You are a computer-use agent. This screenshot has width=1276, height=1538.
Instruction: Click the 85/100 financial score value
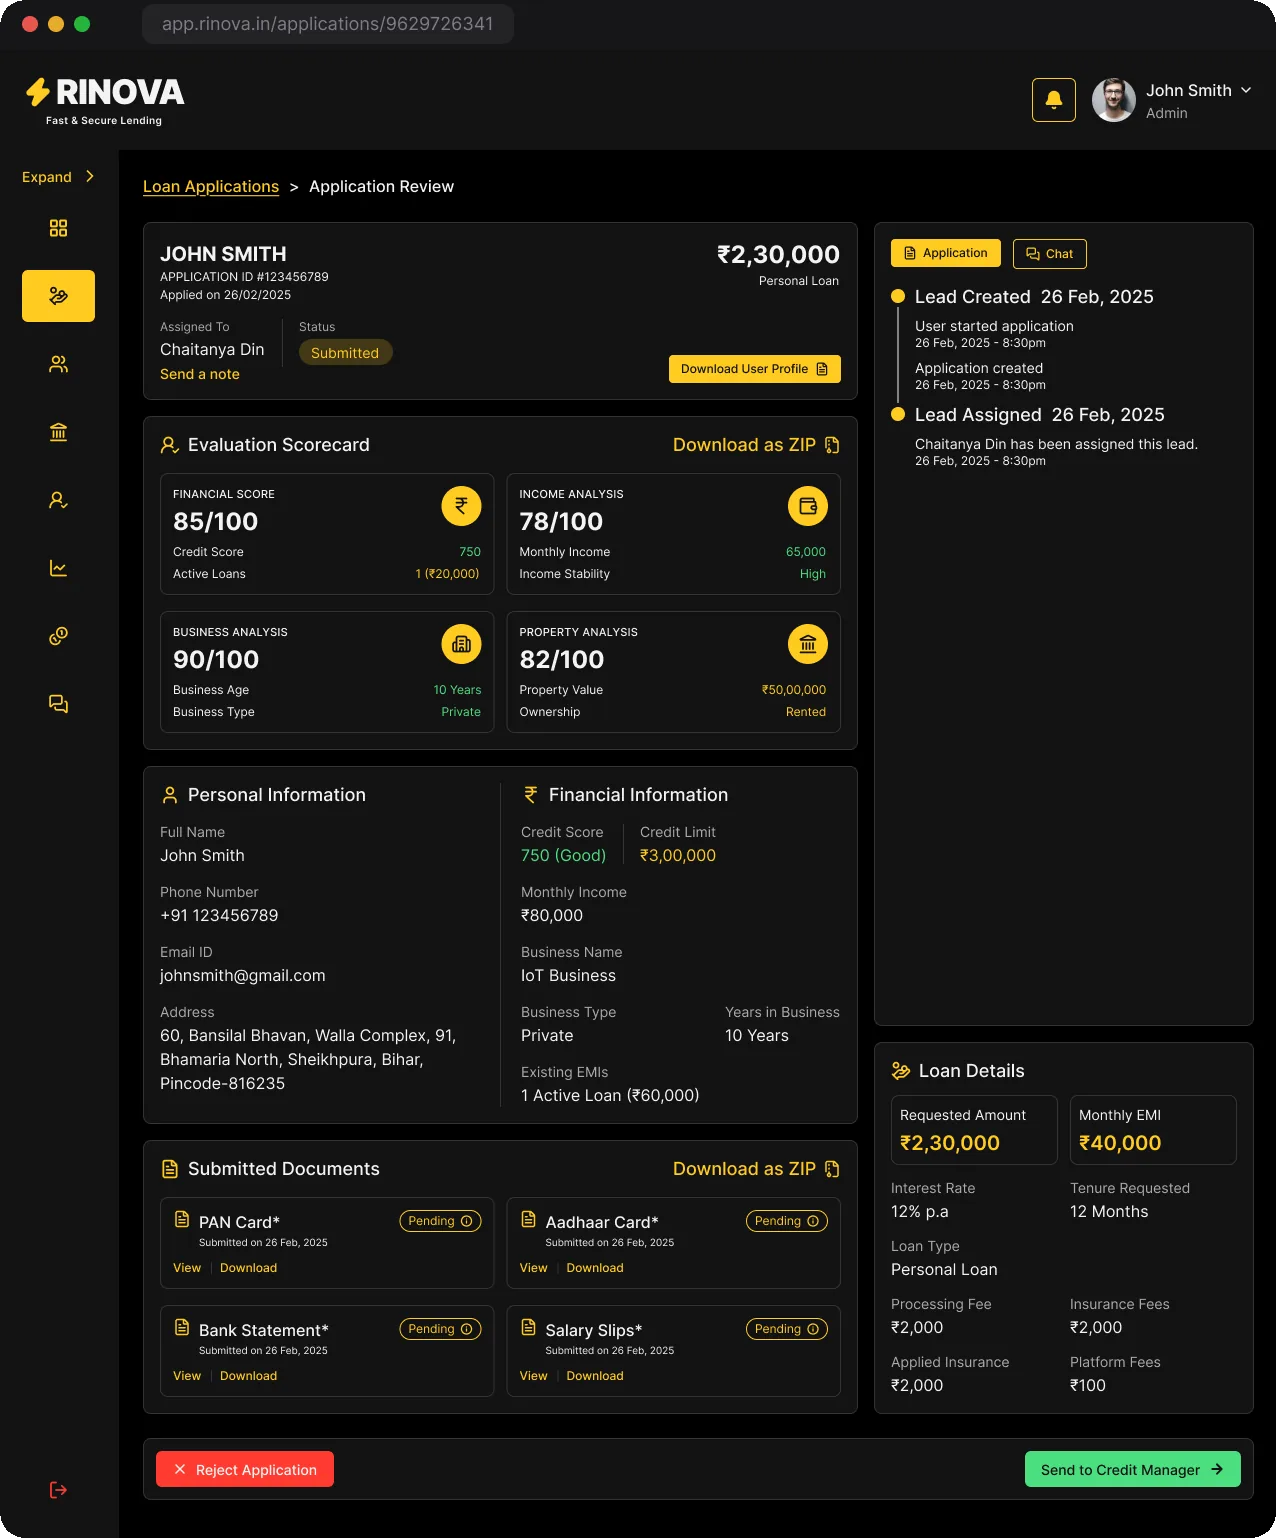pyautogui.click(x=215, y=521)
